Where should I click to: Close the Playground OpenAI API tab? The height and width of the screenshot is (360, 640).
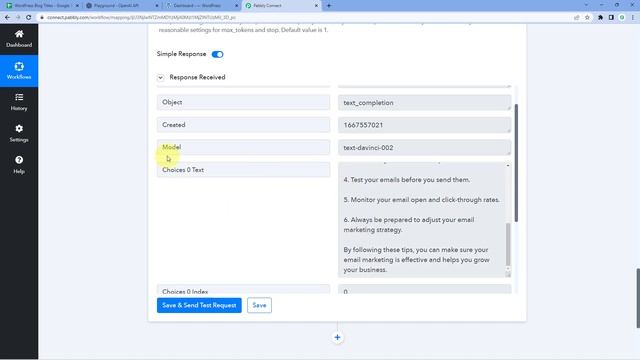click(157, 6)
